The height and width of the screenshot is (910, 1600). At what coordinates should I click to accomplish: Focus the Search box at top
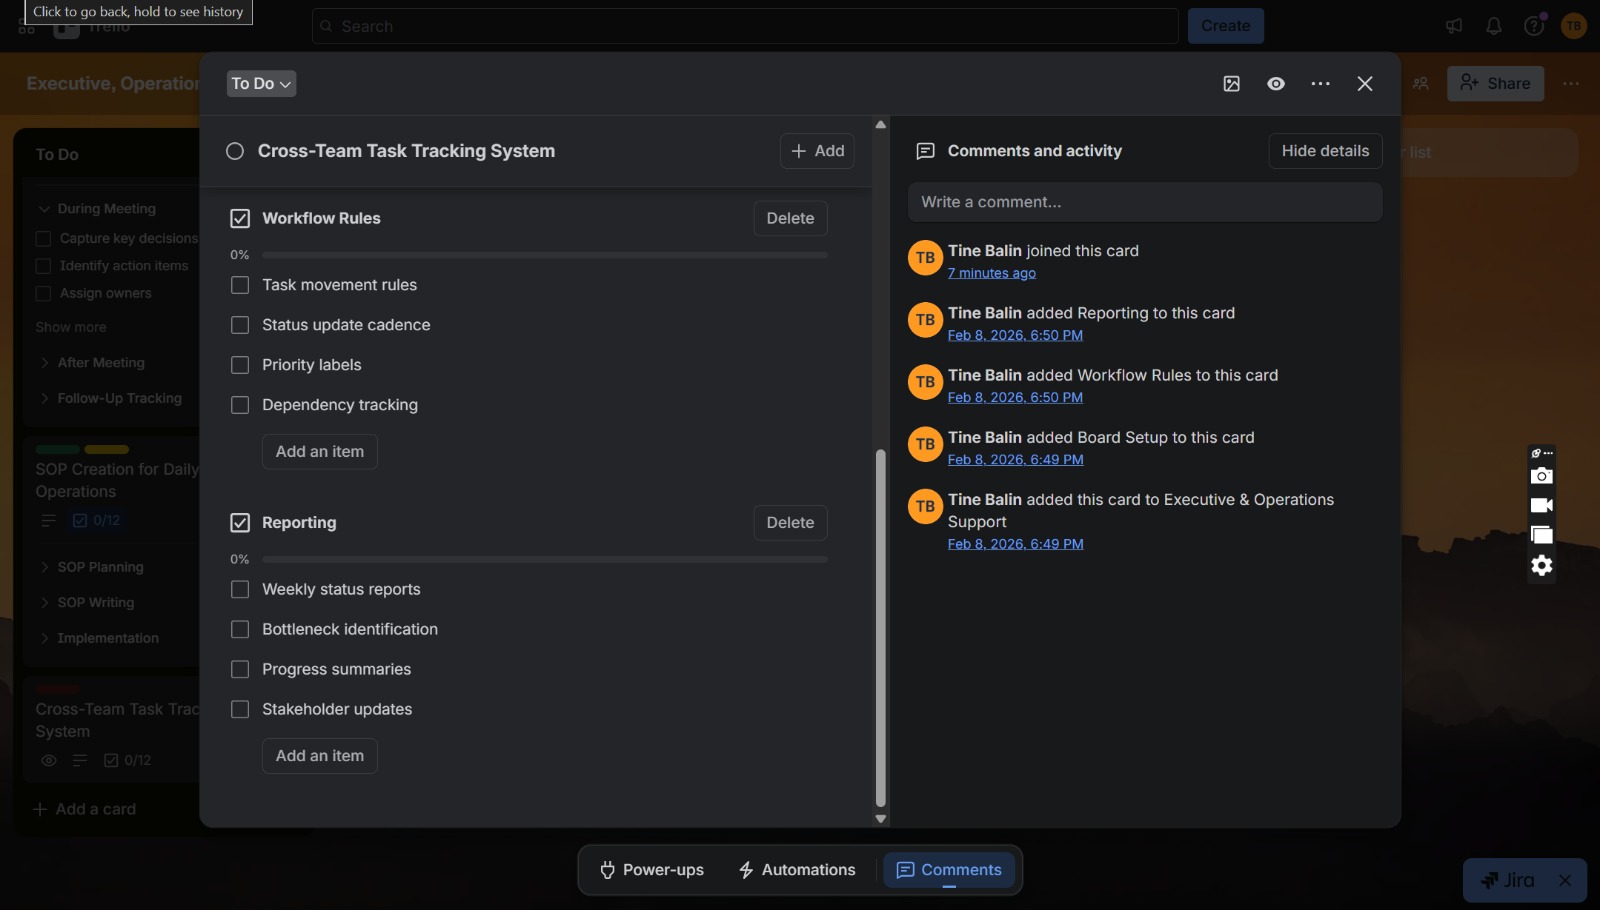pyautogui.click(x=745, y=26)
